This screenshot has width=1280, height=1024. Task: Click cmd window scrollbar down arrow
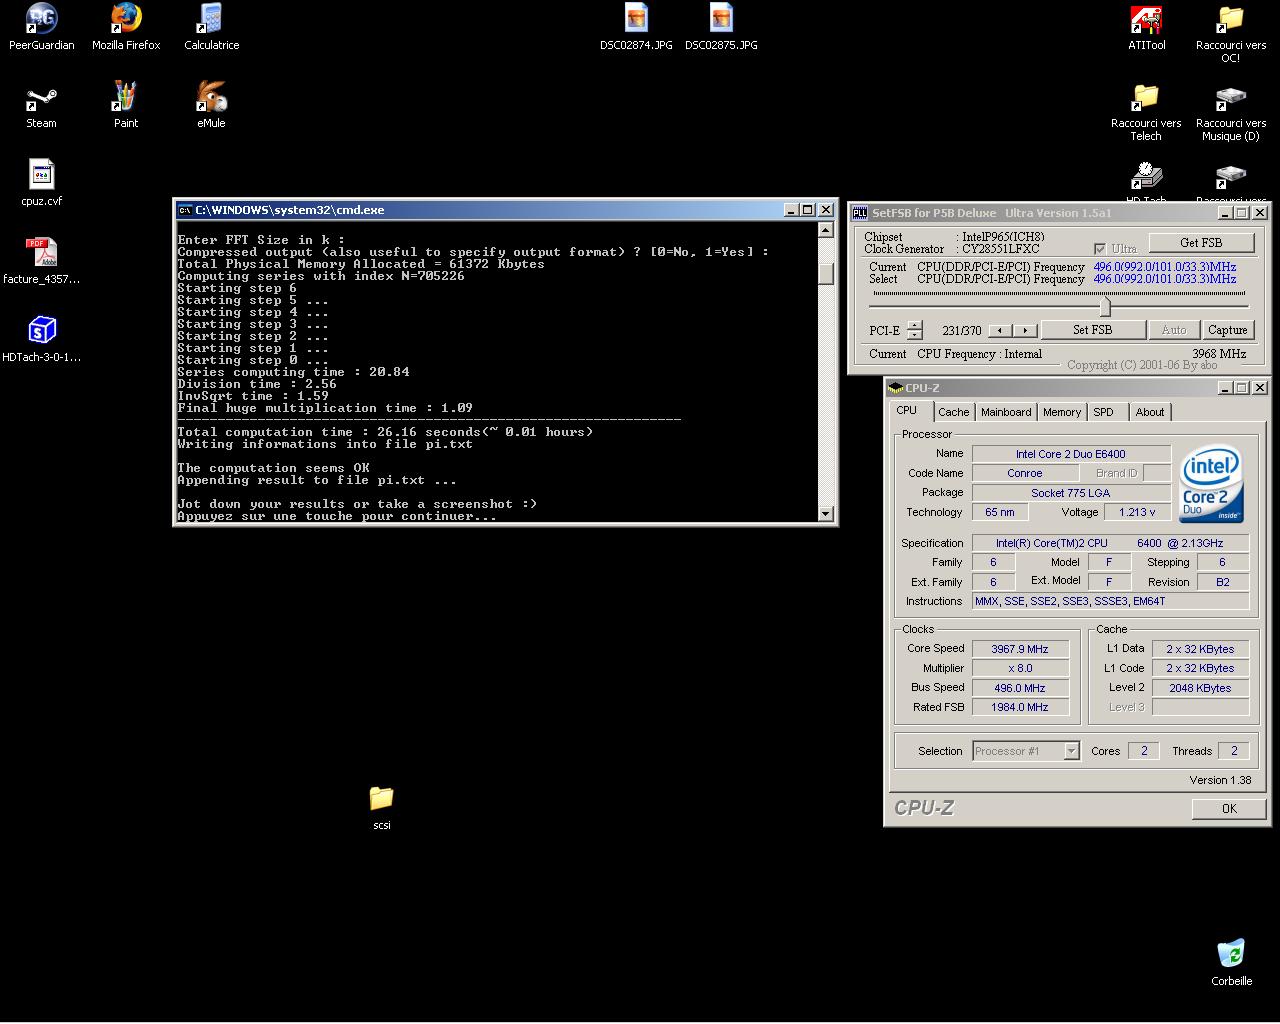click(x=826, y=513)
